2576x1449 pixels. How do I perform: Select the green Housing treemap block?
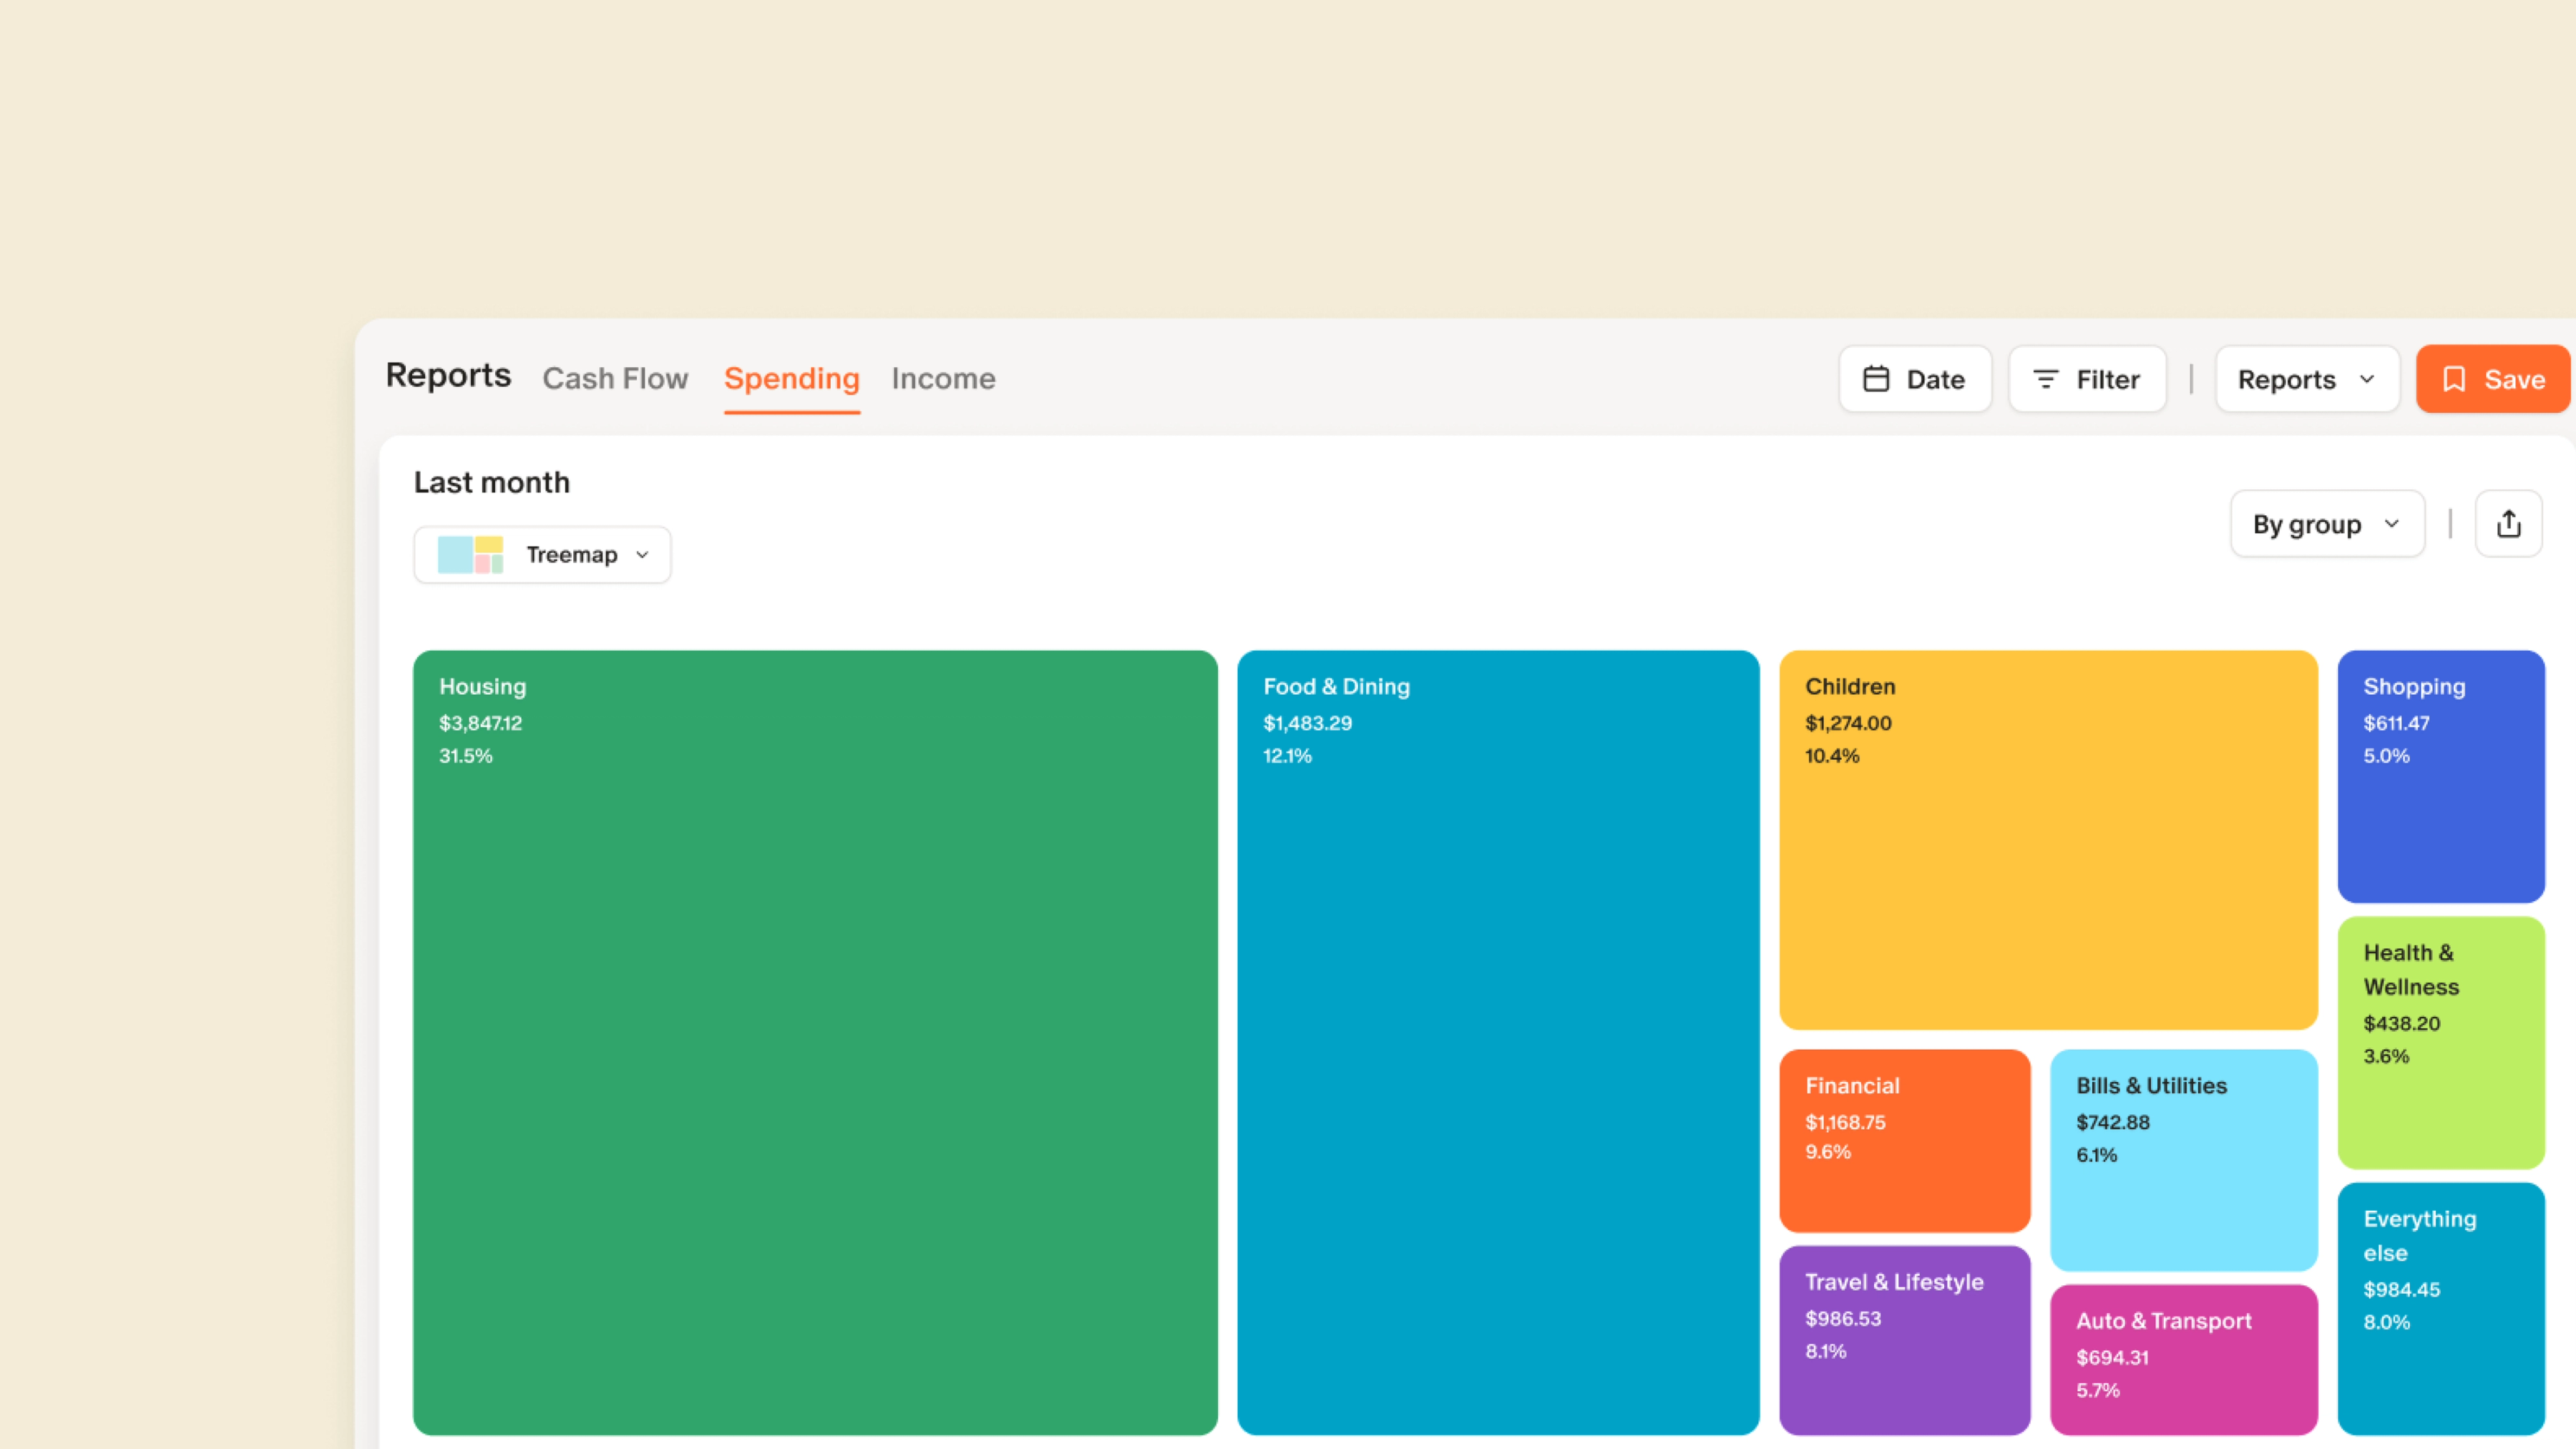pyautogui.click(x=815, y=1042)
